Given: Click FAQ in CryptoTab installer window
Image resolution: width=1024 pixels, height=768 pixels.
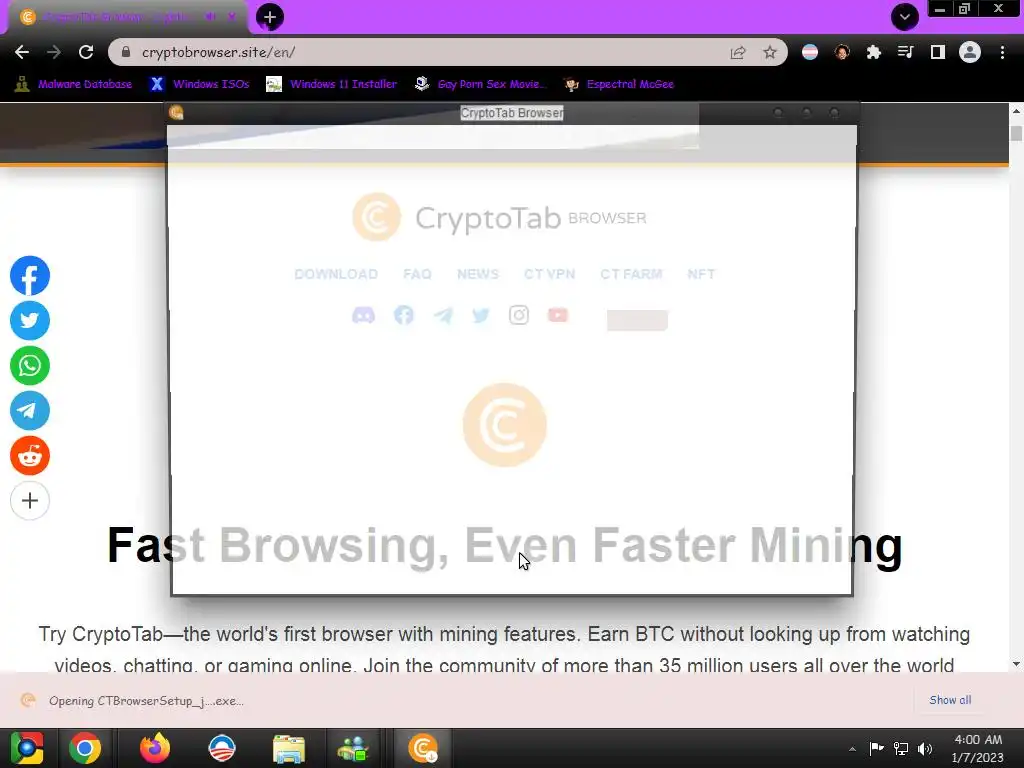Looking at the screenshot, I should [x=417, y=274].
